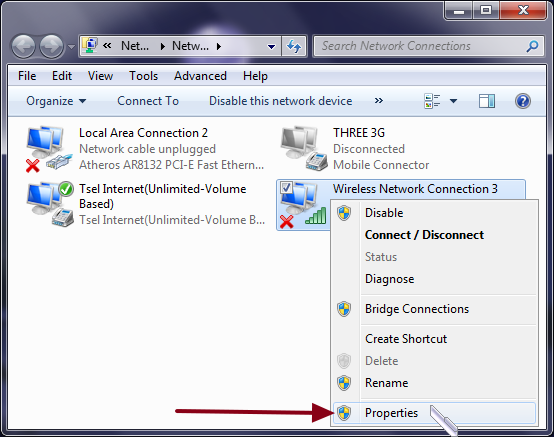Screen dimensions: 554x437
Task: Click 'Tsel Internet(Unlimited-Volume Based)' name
Action: tap(163, 196)
